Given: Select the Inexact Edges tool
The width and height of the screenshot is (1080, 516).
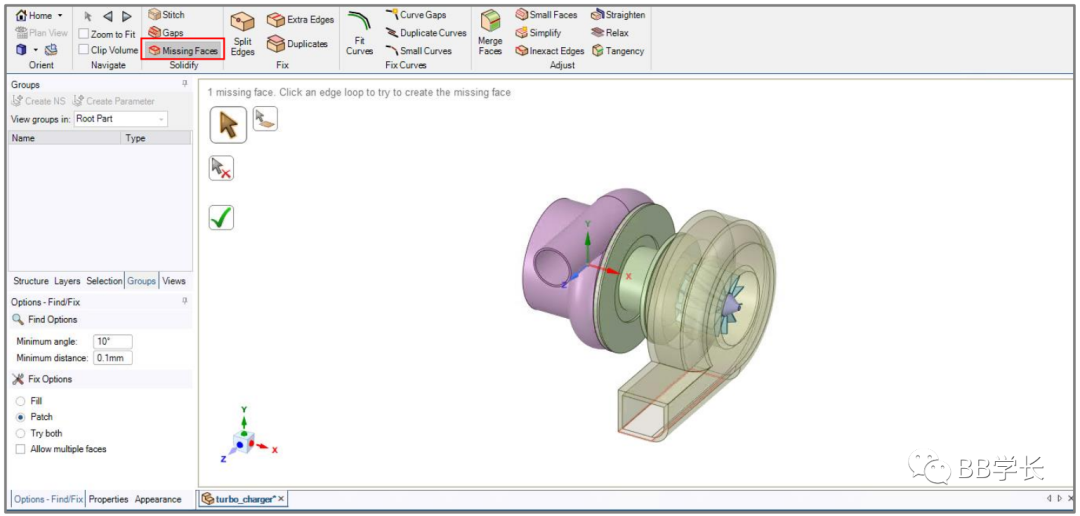Looking at the screenshot, I should (549, 50).
